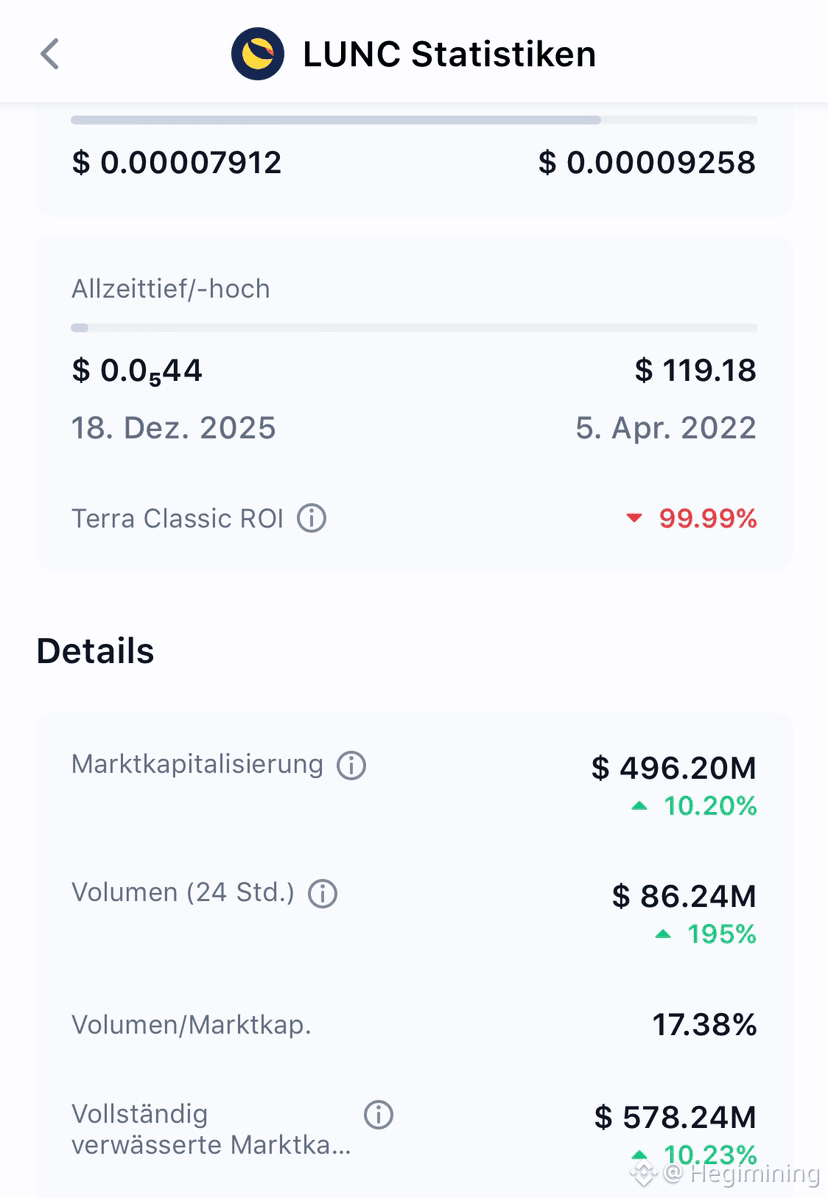This screenshot has height=1198, width=828.
Task: Tap the all-time low value $ 0.0₅44
Action: [x=137, y=371]
